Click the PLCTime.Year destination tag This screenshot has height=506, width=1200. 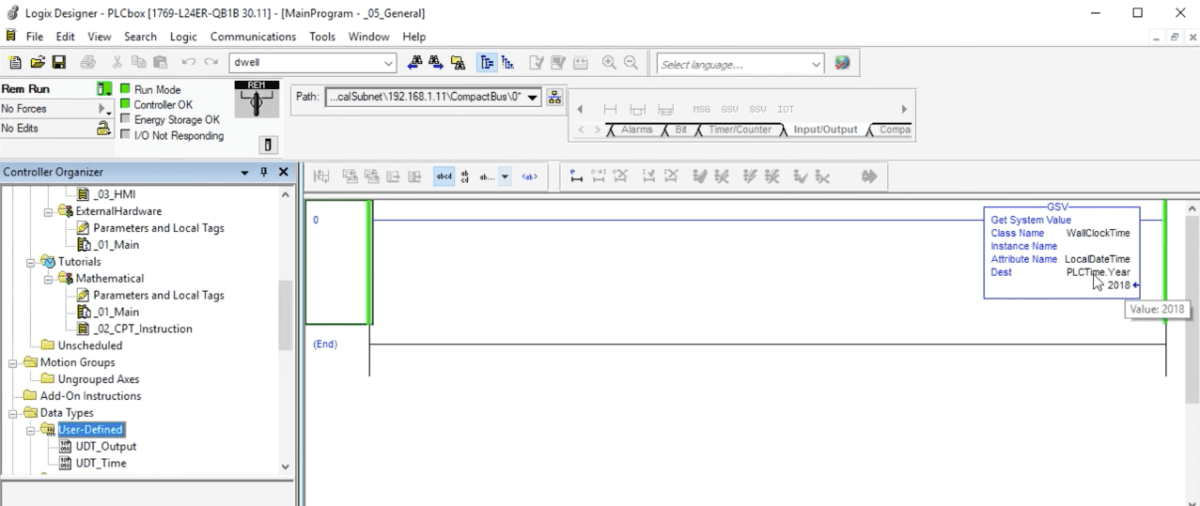point(1098,272)
